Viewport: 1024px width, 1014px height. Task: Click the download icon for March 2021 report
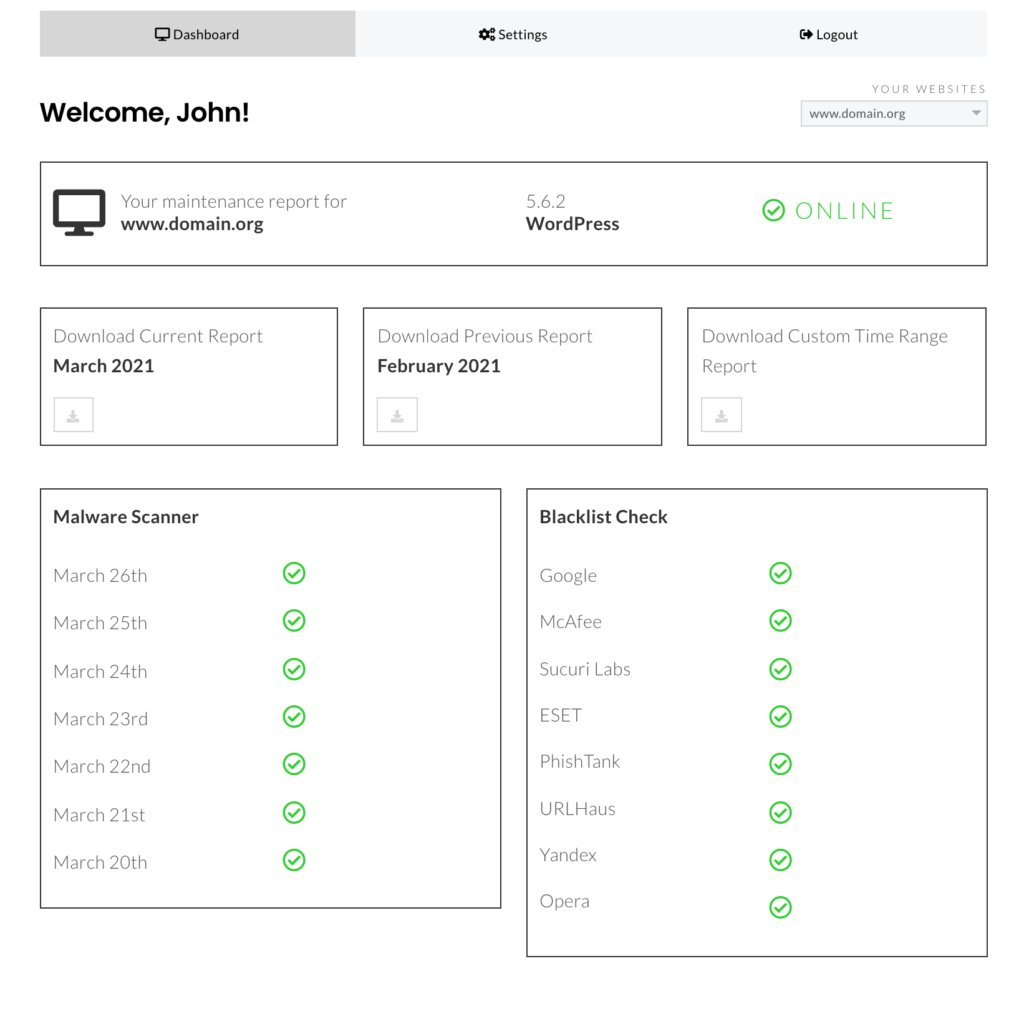tap(73, 415)
